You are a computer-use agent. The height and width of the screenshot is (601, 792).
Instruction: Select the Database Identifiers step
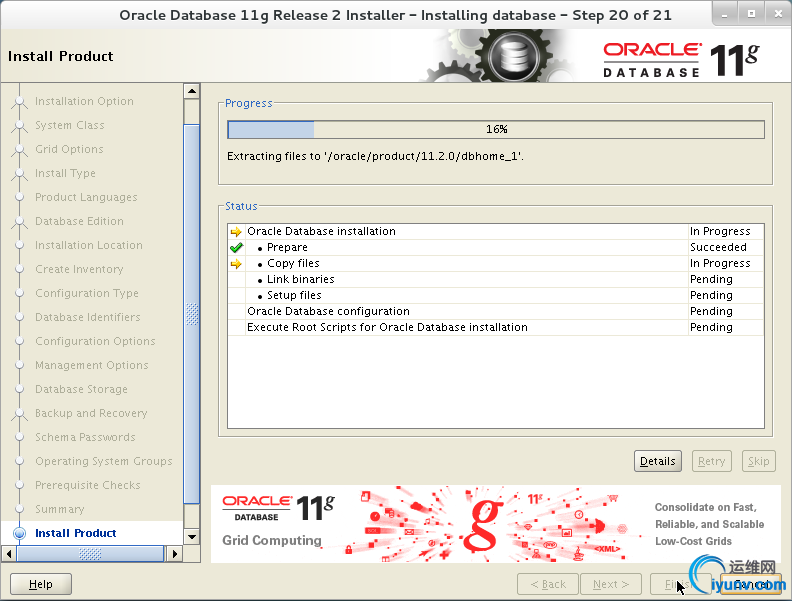tap(87, 317)
